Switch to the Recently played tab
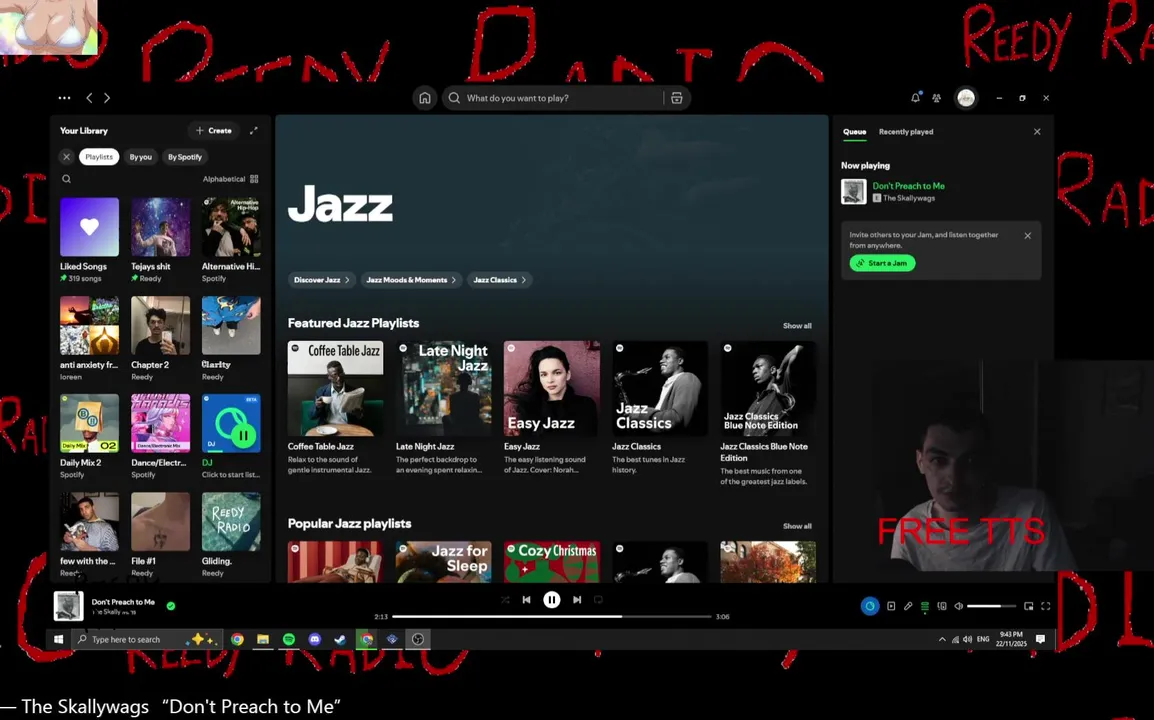 [906, 132]
